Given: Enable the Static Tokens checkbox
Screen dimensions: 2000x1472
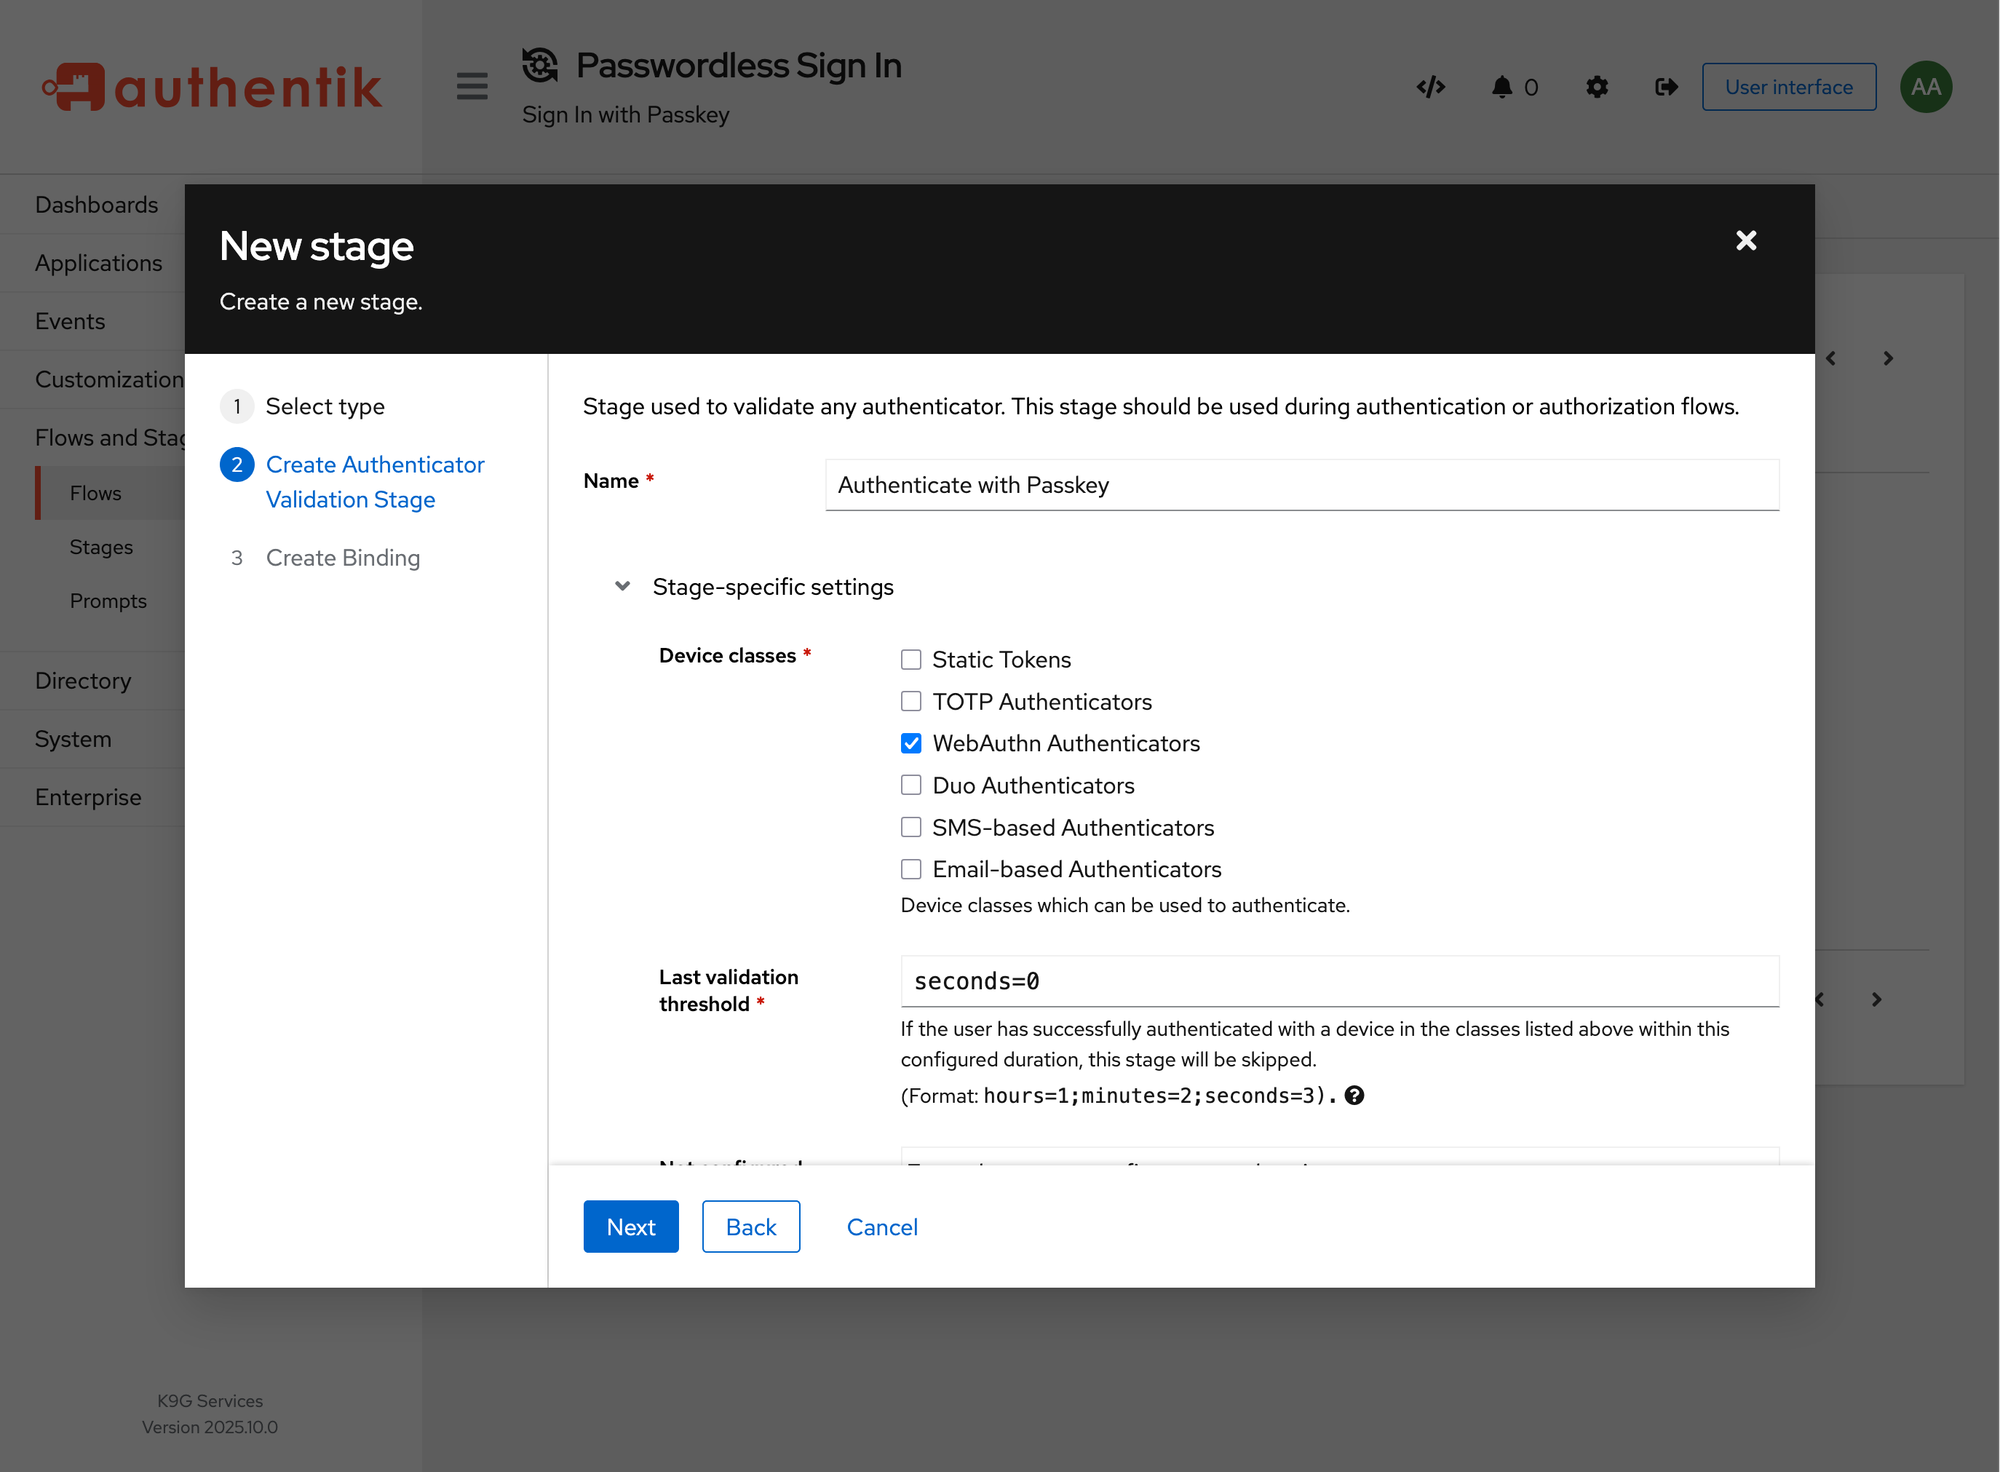Looking at the screenshot, I should pyautogui.click(x=911, y=660).
